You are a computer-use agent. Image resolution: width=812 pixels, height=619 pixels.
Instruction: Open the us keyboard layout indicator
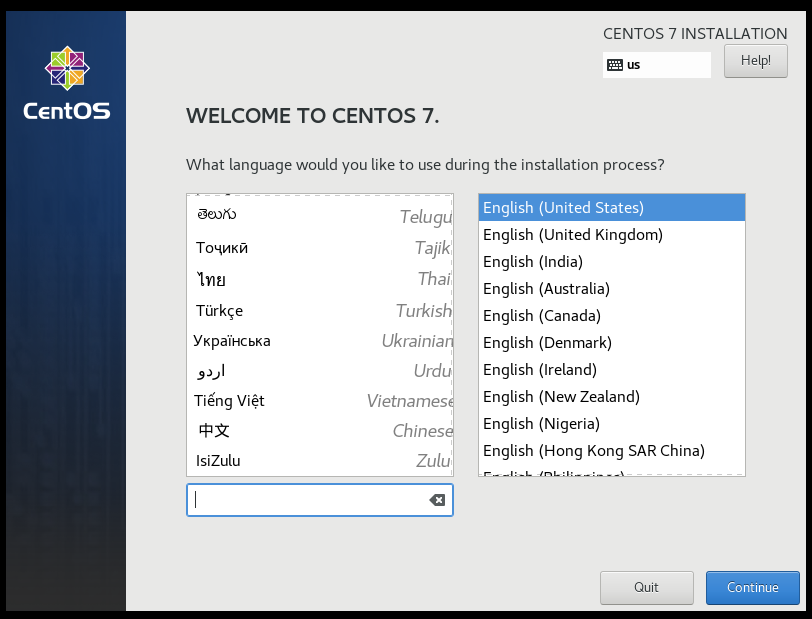point(657,65)
